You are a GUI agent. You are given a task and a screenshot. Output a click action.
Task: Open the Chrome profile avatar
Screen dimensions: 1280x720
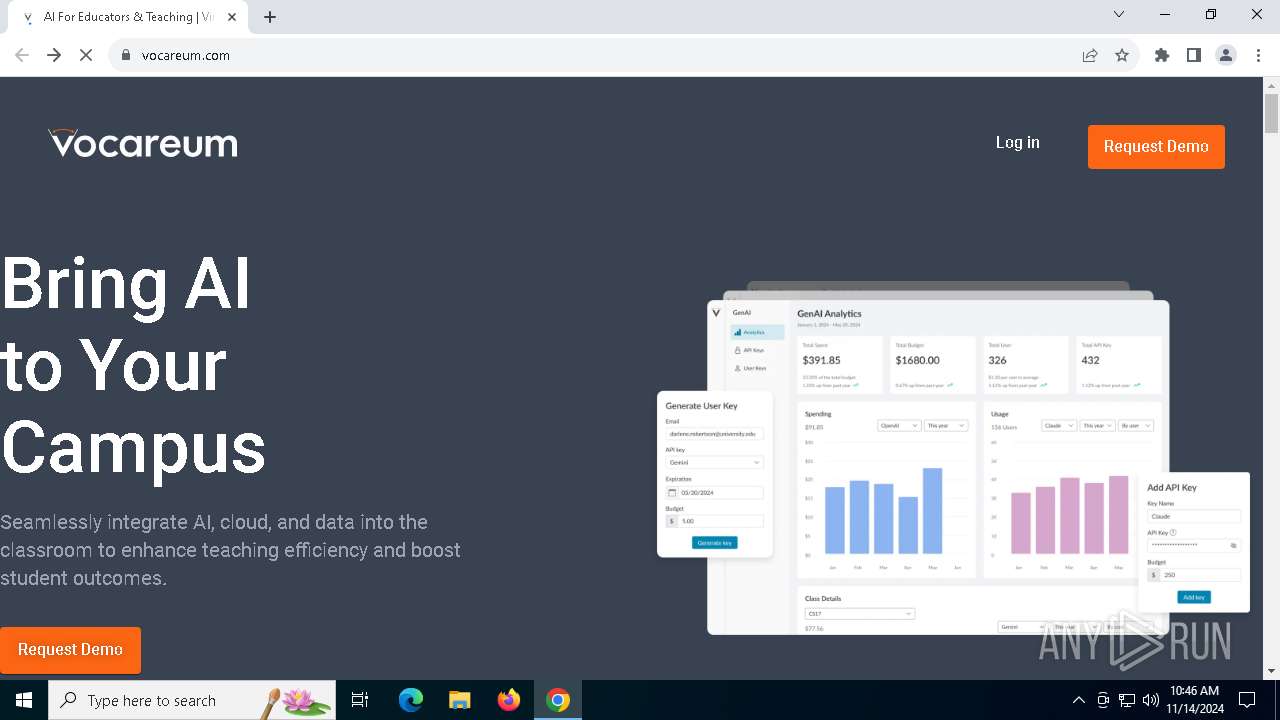click(1226, 55)
